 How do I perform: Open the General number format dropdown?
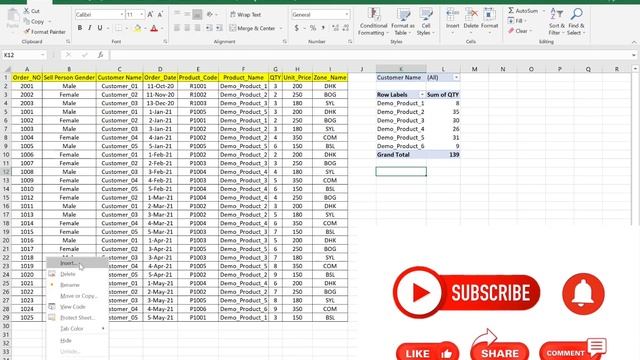click(x=347, y=15)
